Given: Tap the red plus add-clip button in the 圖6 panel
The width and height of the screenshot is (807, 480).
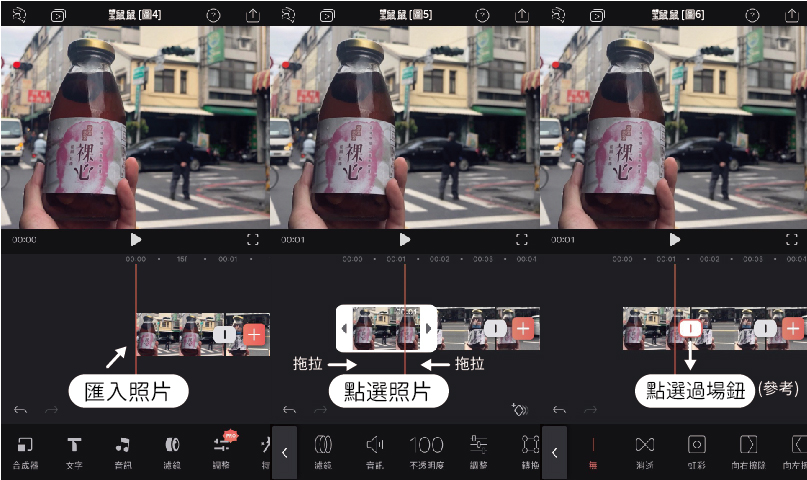Looking at the screenshot, I should tap(793, 328).
